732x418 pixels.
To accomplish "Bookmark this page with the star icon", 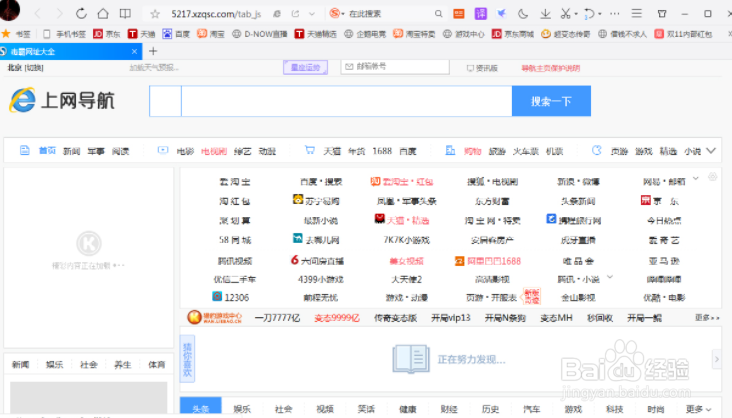I will (155, 14).
